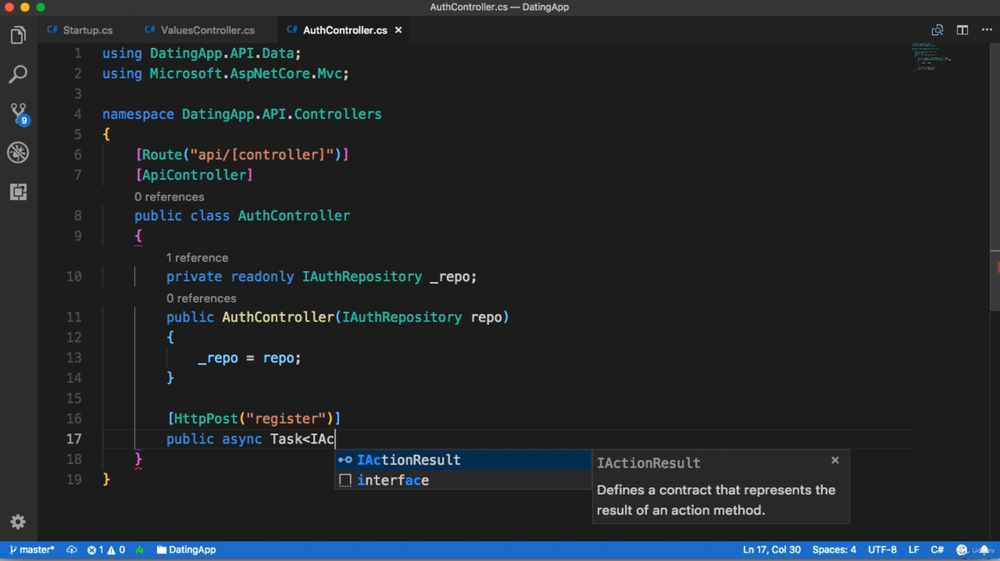Accept the IActionResult suggestion

coord(464,460)
